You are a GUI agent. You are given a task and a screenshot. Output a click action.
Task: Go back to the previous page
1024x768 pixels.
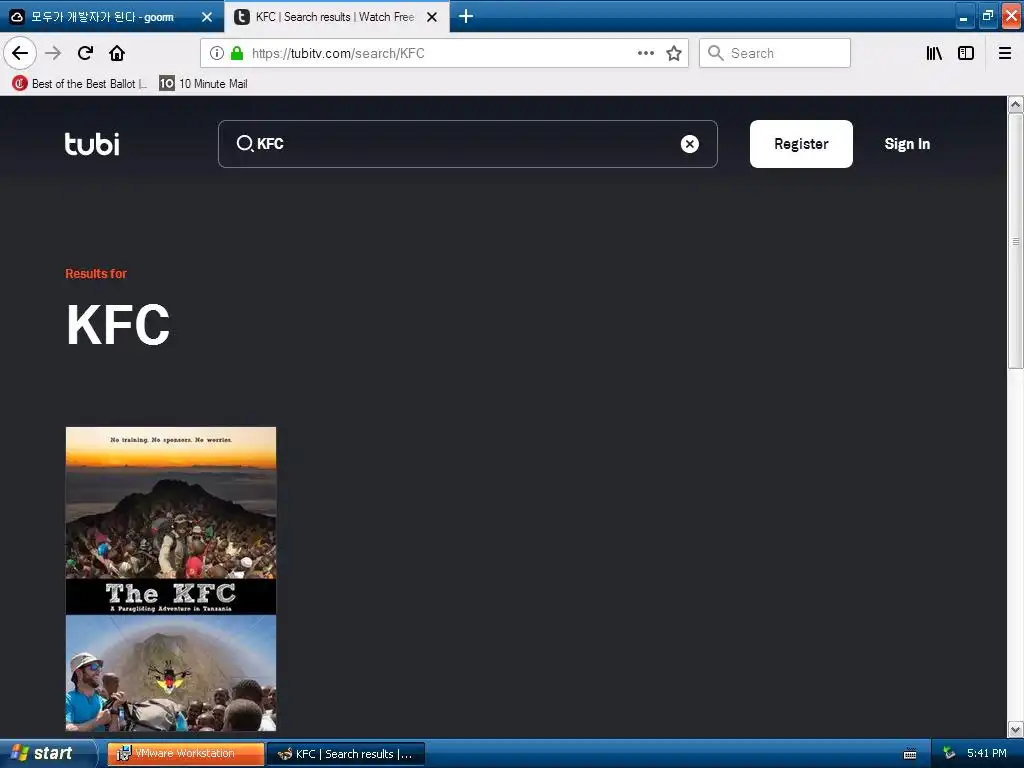[x=20, y=53]
